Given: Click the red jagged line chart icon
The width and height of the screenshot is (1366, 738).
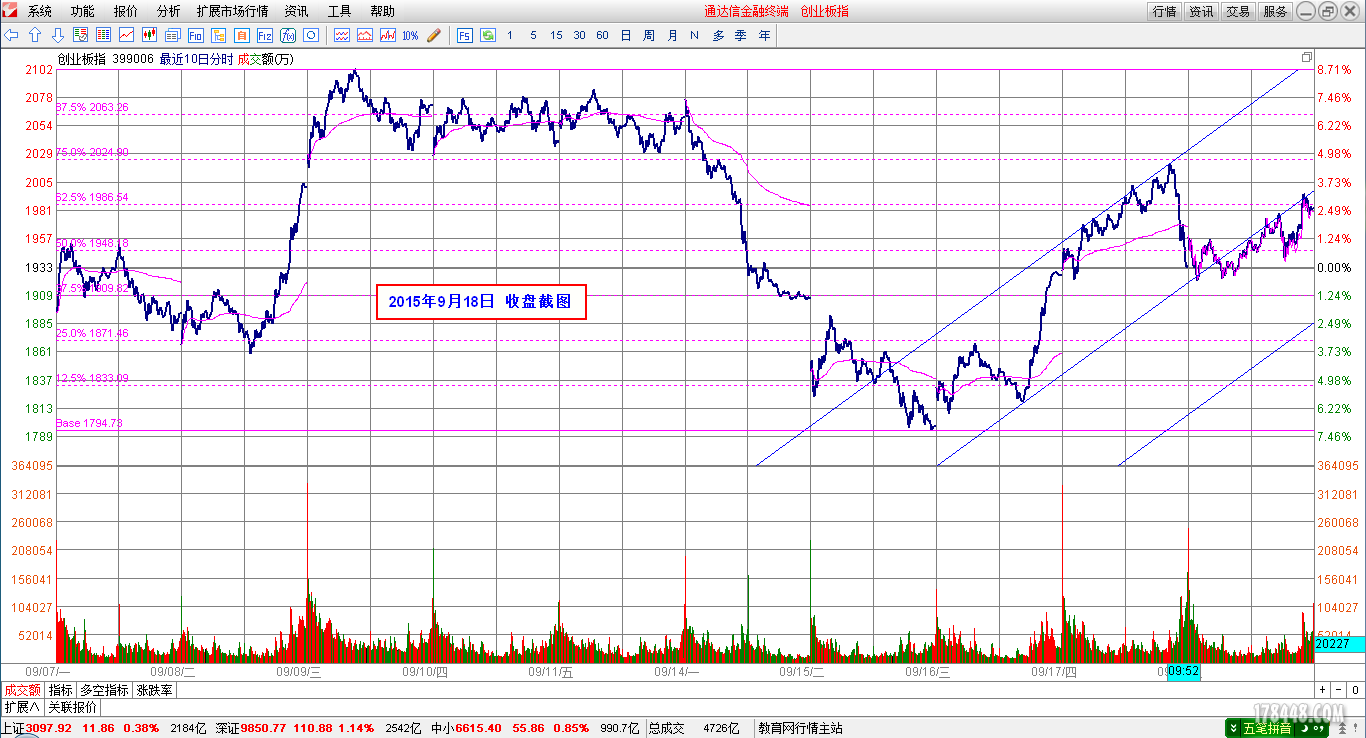Looking at the screenshot, I should (388, 35).
